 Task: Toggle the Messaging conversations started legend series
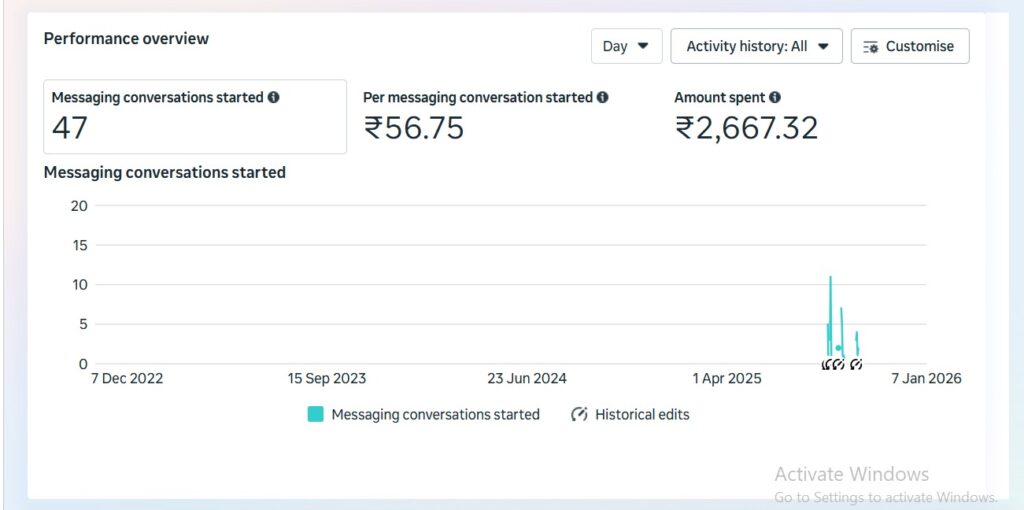(435, 414)
